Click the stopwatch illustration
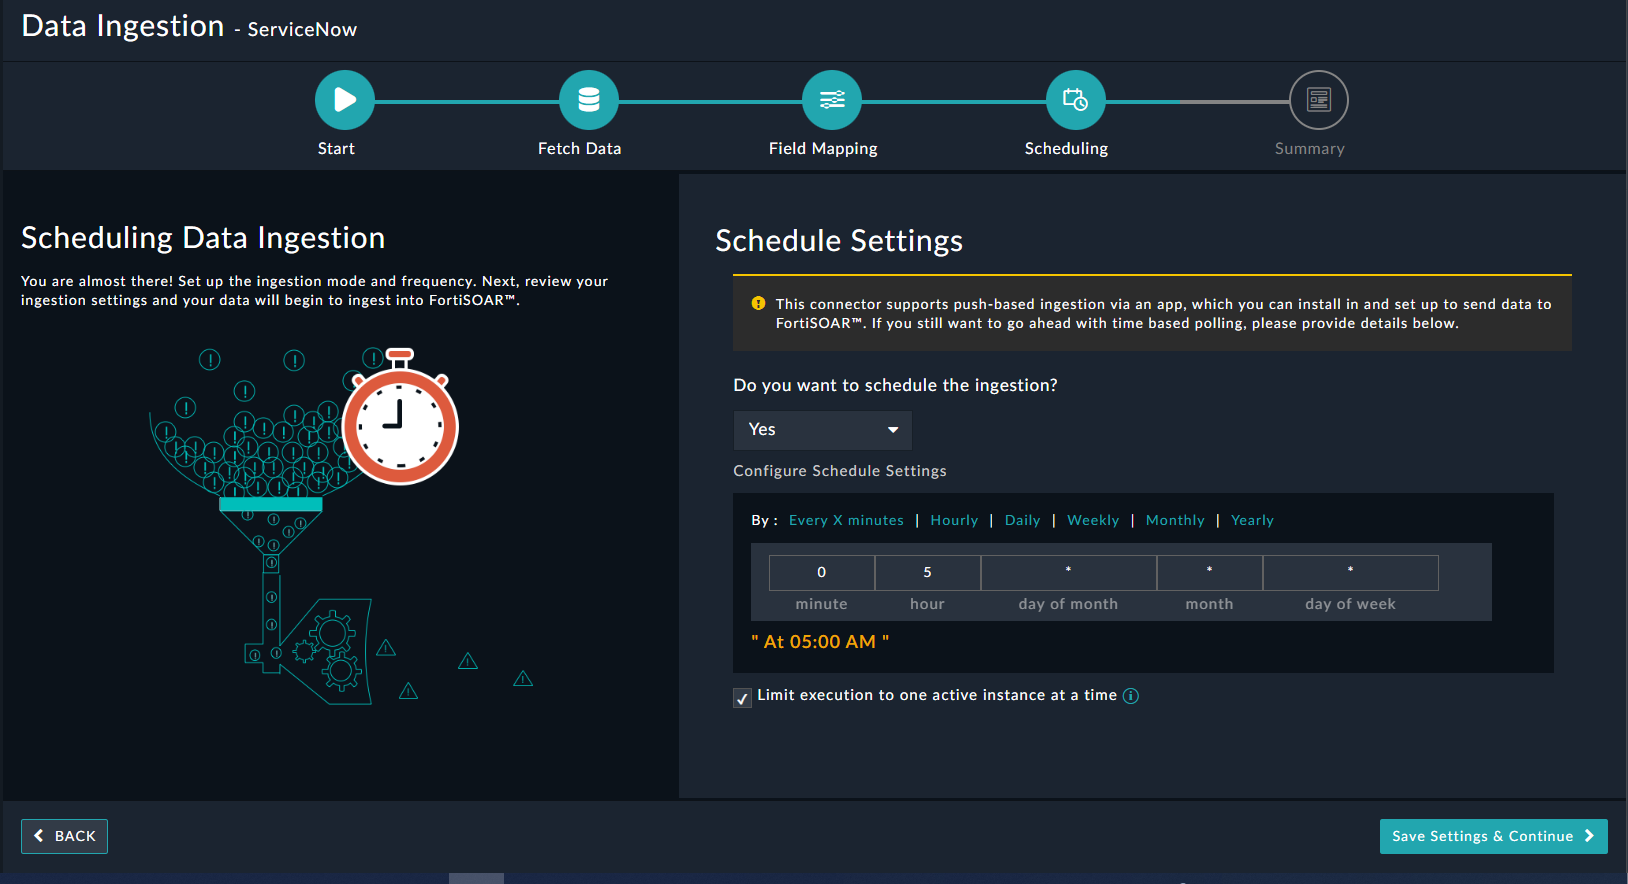Viewport: 1628px width, 884px height. pos(400,424)
